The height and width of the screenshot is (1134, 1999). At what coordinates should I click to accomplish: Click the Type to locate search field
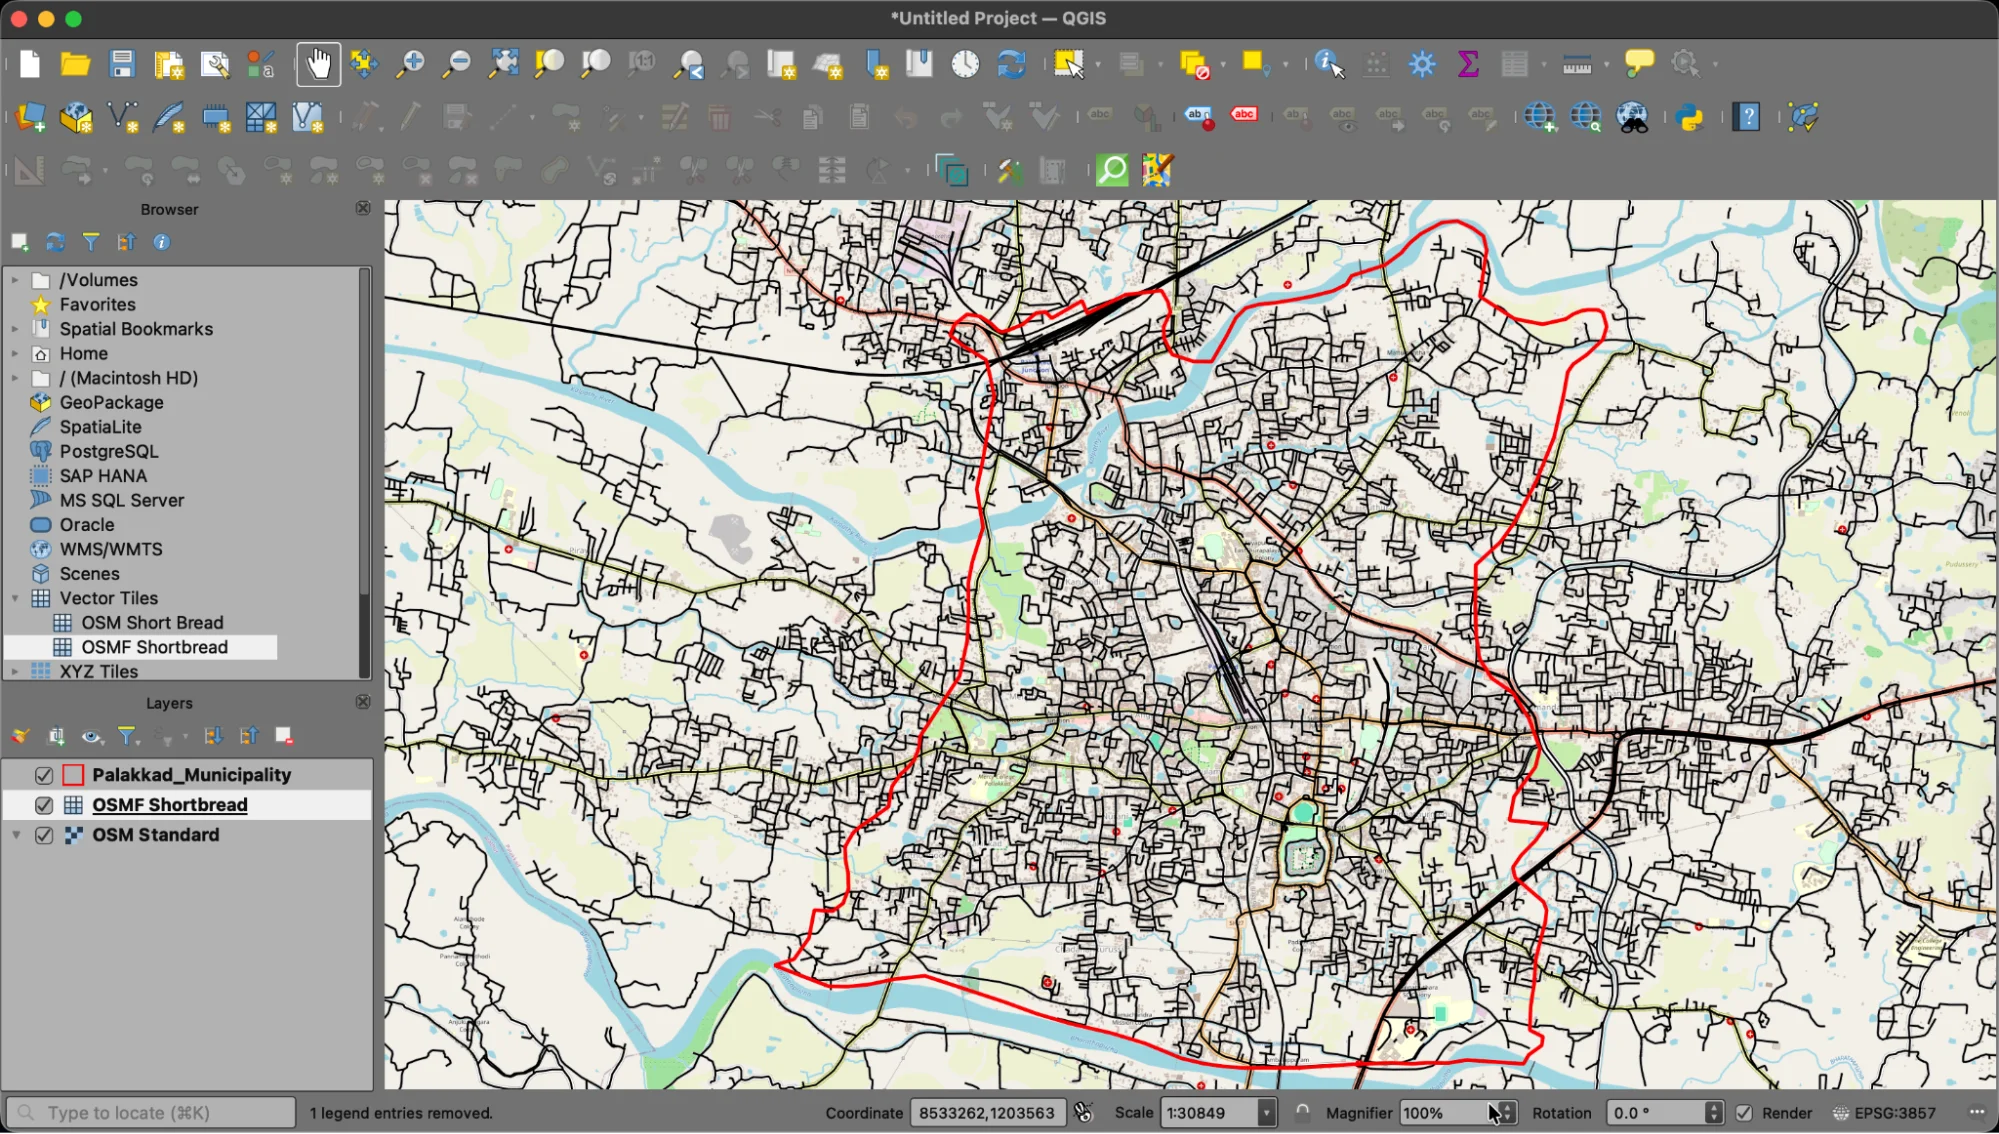tap(150, 1112)
